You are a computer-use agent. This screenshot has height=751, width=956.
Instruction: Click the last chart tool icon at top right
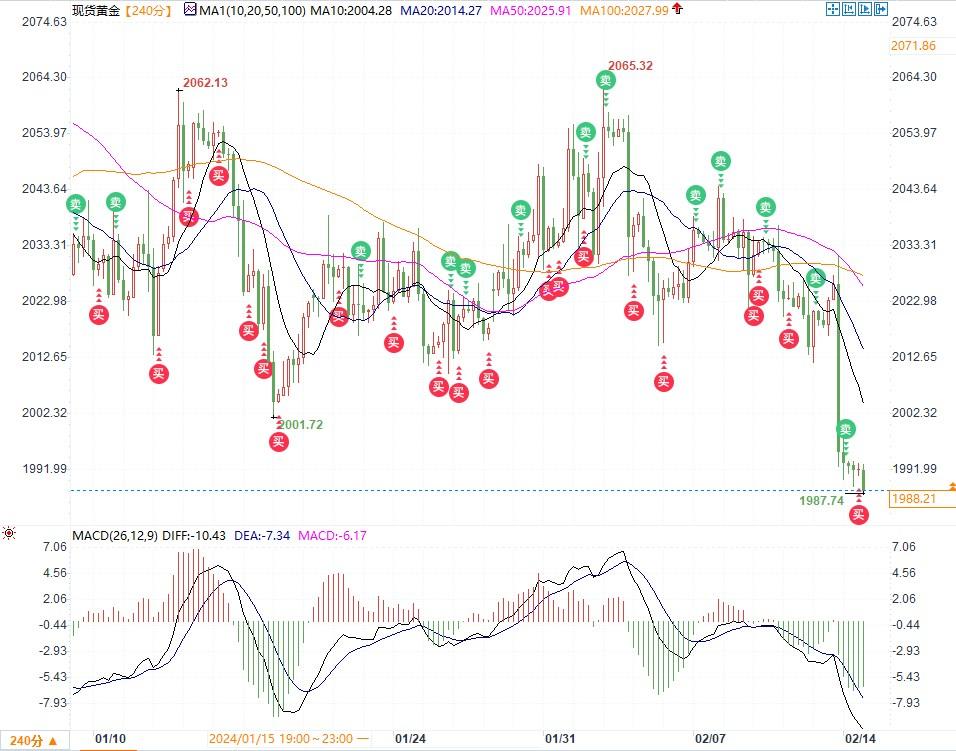(881, 9)
